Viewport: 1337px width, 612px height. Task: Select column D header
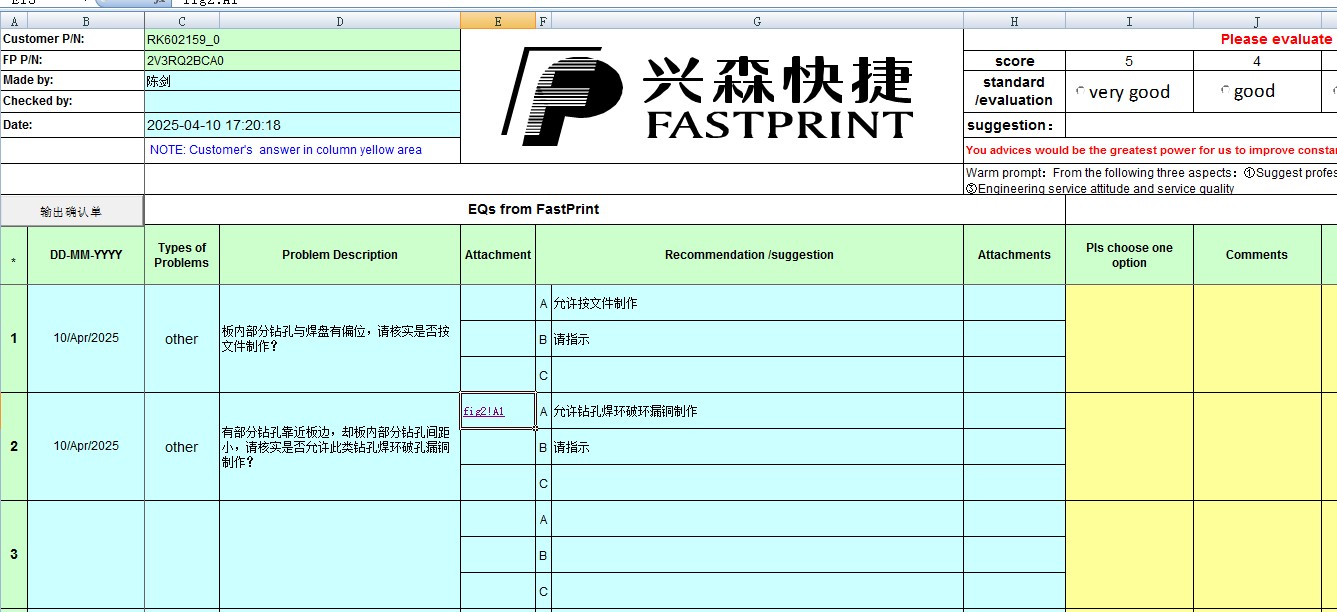coord(340,21)
